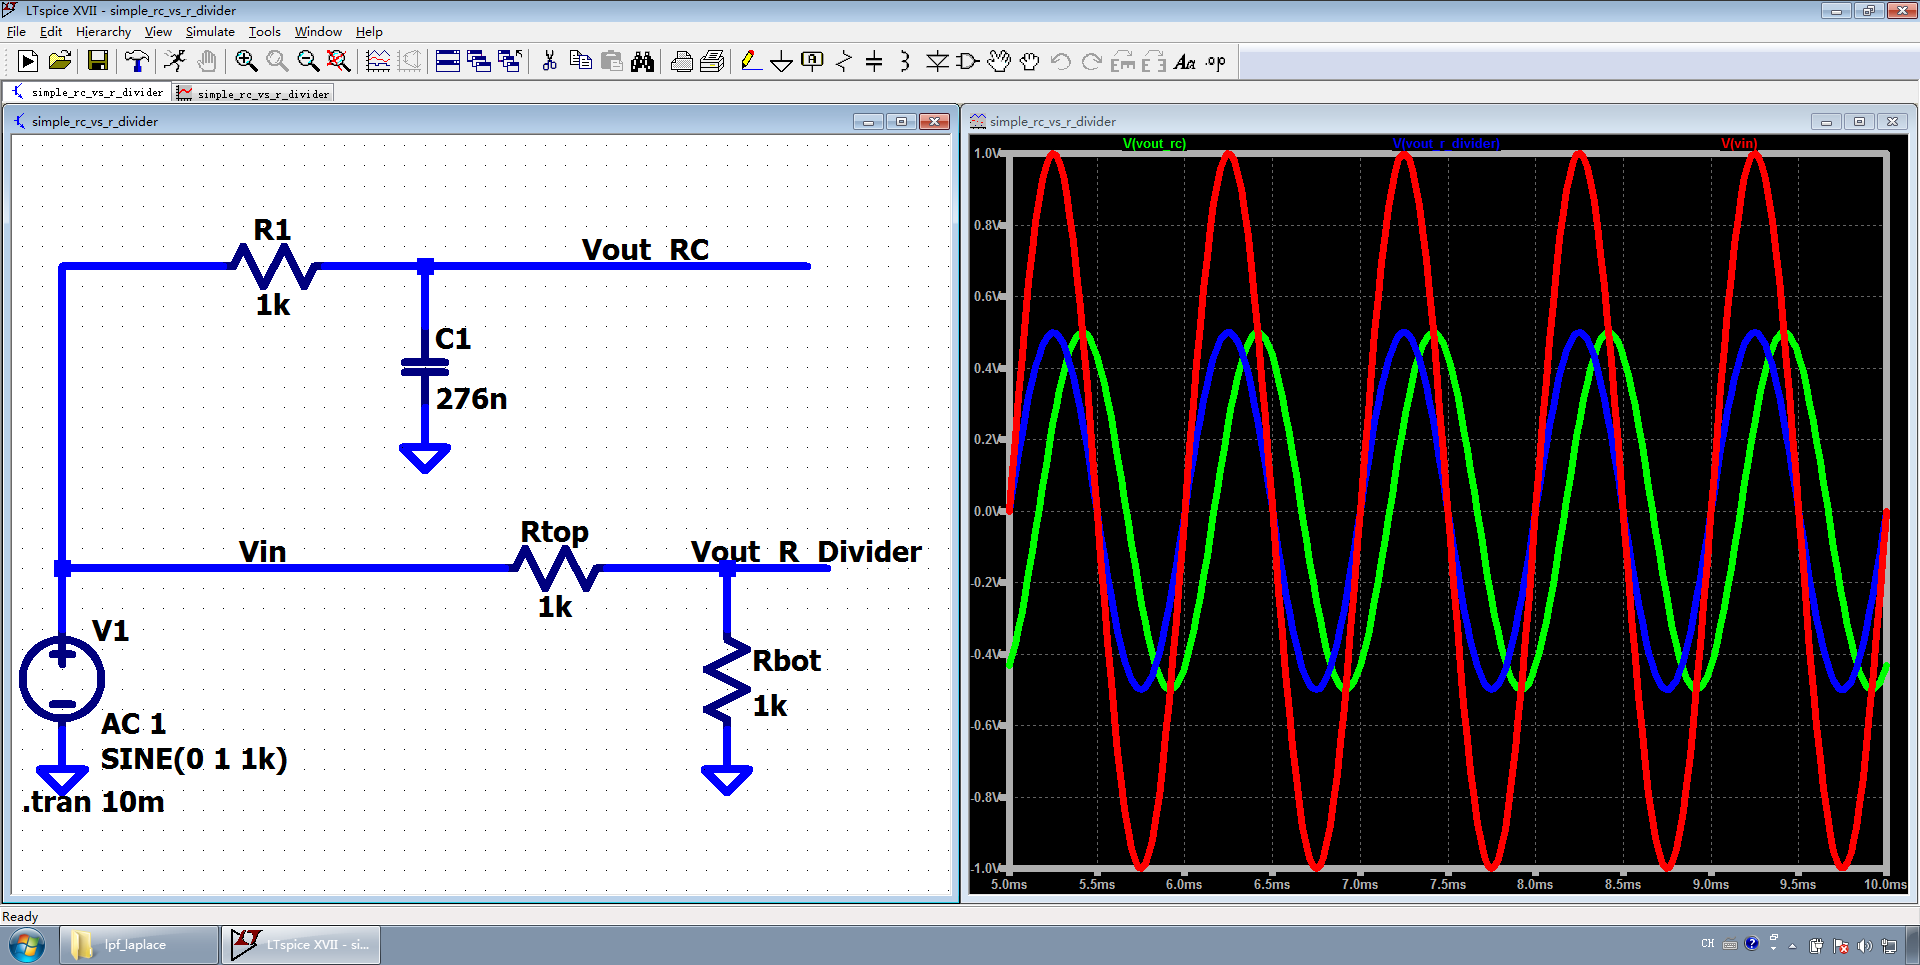Click the Zoom to fit icon
Viewport: 1920px width, 965px height.
[339, 62]
